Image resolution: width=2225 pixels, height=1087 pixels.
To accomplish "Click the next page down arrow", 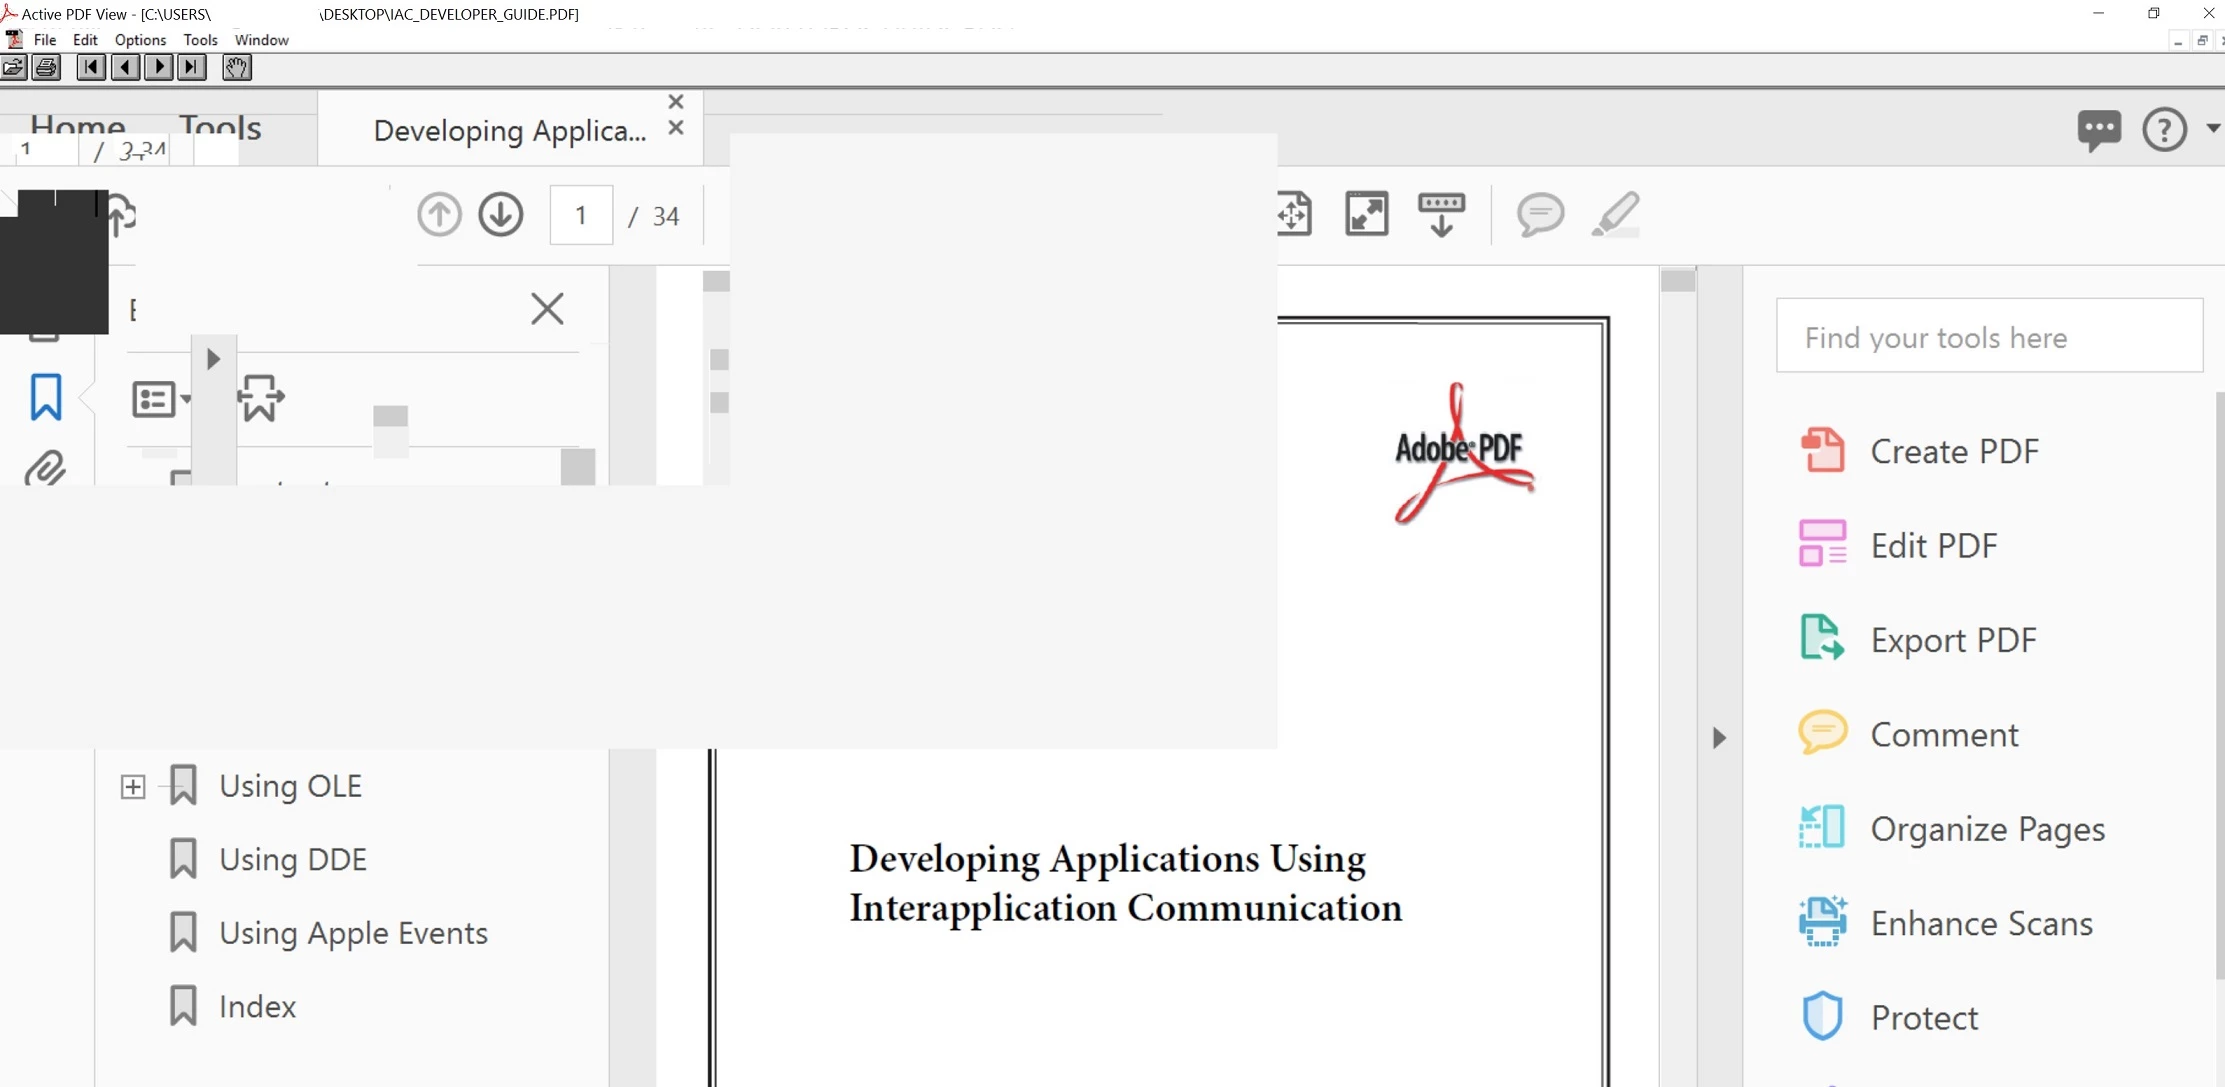I will pyautogui.click(x=500, y=215).
